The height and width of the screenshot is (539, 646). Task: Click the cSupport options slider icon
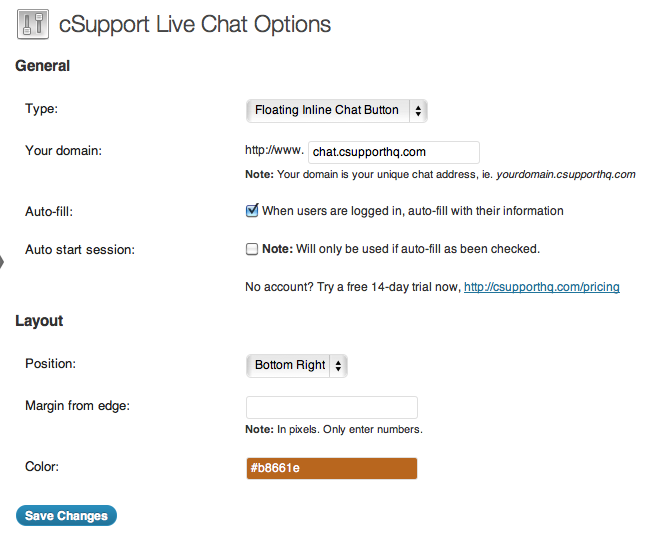point(33,24)
